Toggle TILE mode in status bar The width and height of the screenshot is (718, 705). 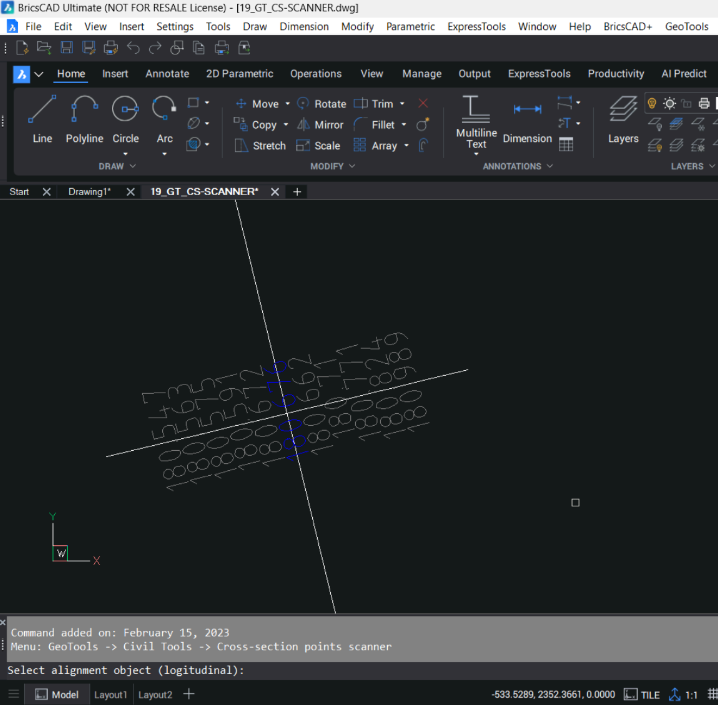click(x=641, y=694)
